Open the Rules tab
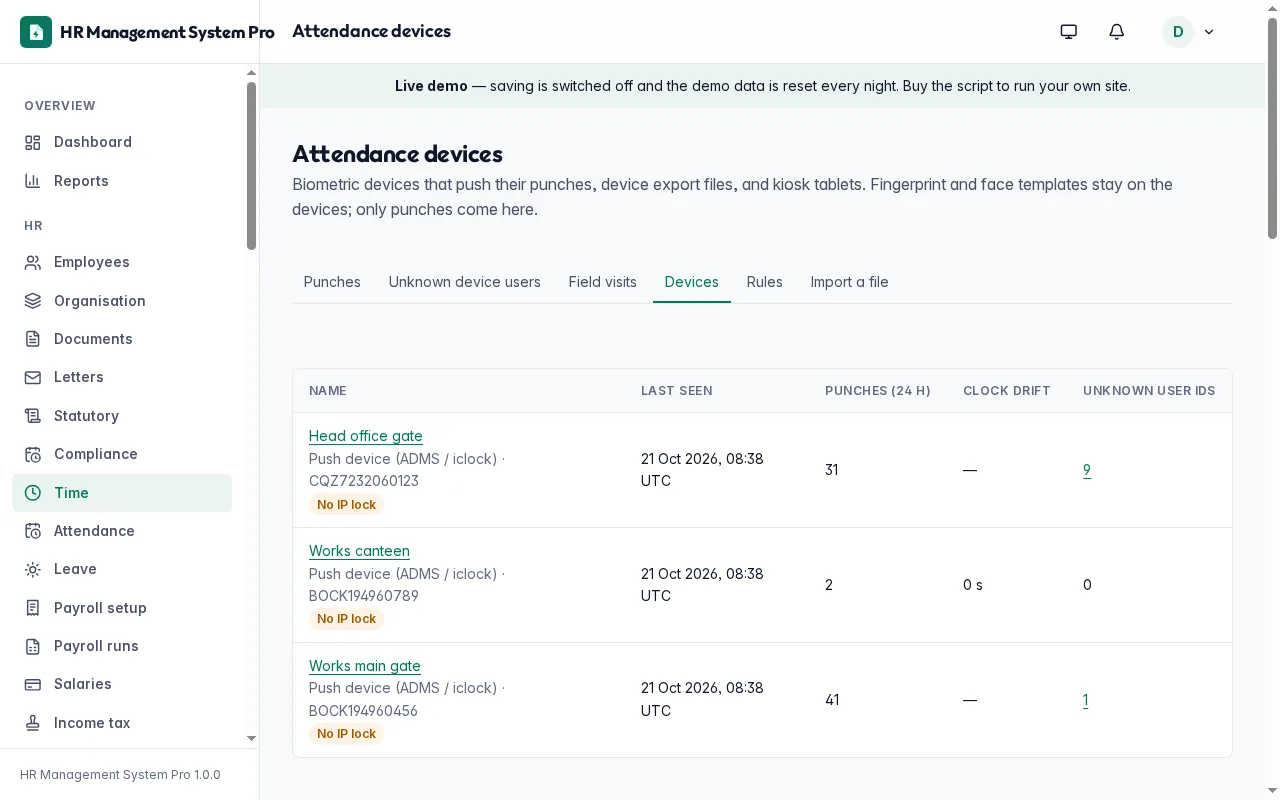This screenshot has height=800, width=1280. [765, 282]
